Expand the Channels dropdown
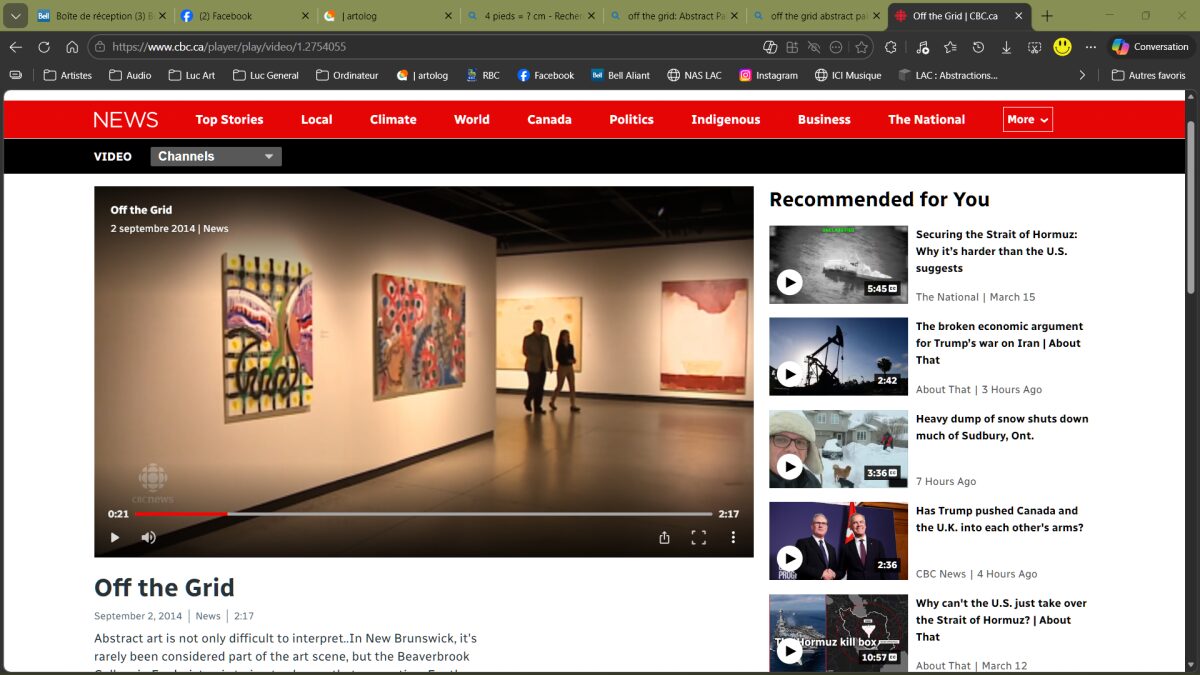Screen dimensions: 1200x675 pos(216,156)
